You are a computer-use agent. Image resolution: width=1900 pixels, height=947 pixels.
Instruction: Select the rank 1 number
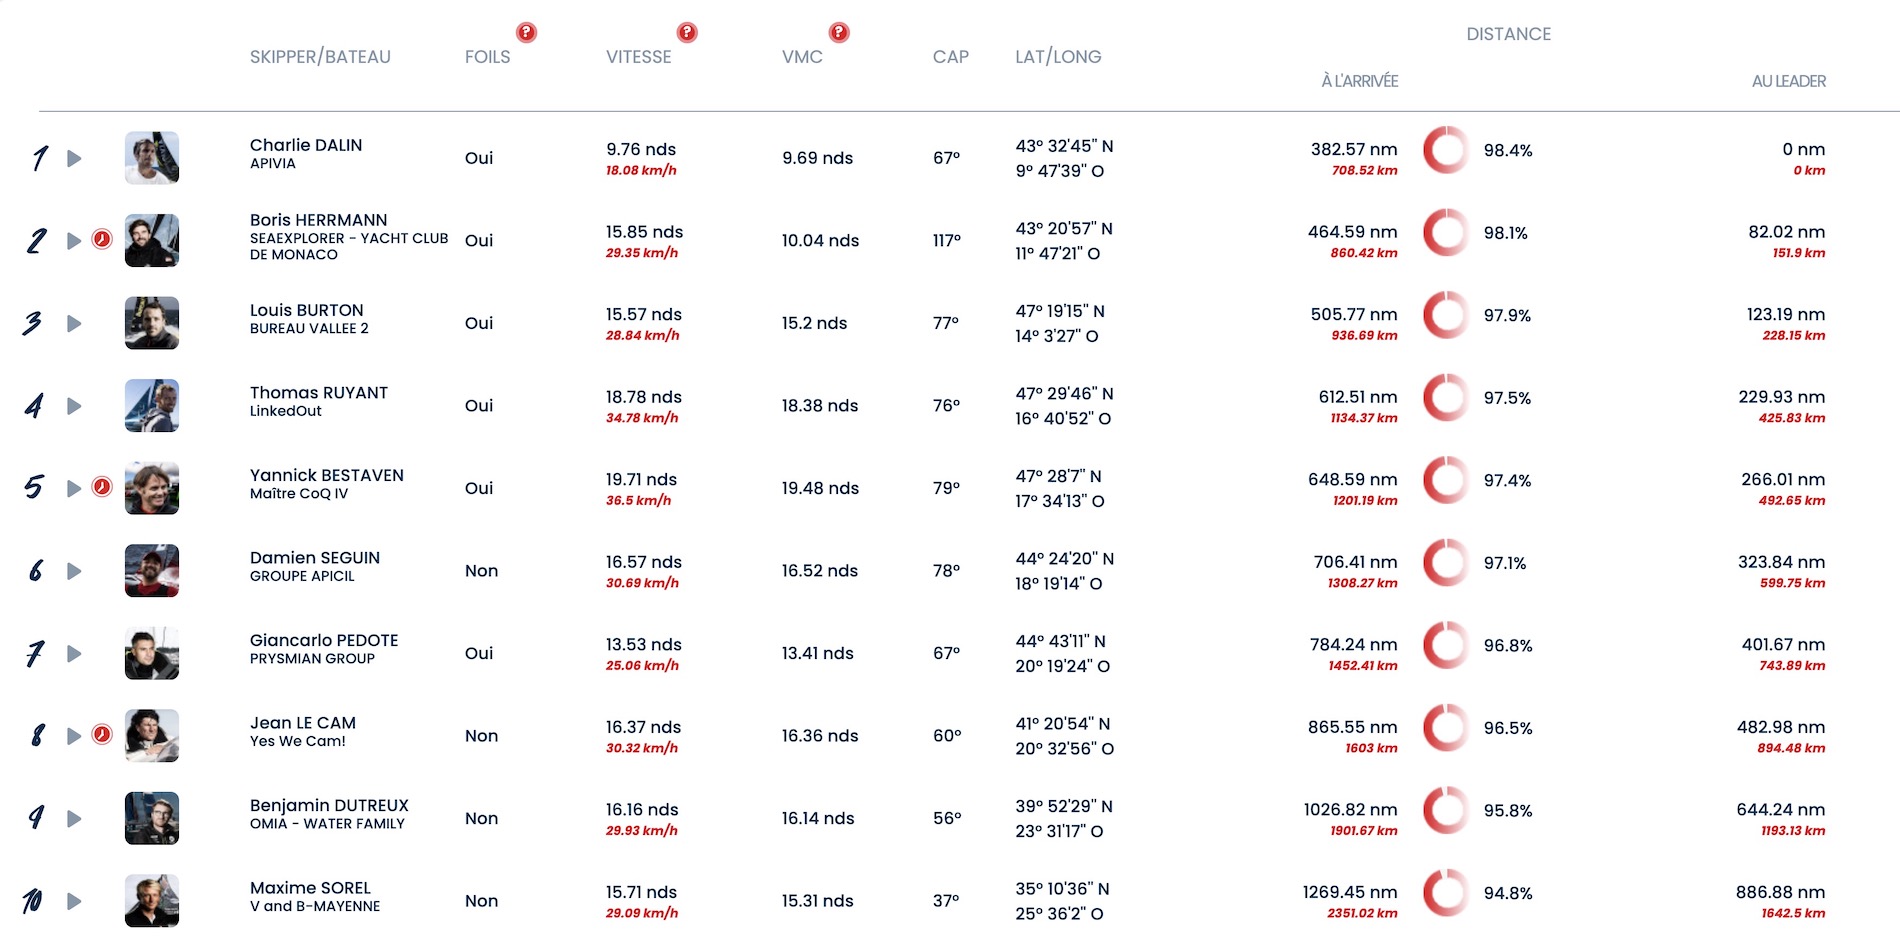pos(39,158)
